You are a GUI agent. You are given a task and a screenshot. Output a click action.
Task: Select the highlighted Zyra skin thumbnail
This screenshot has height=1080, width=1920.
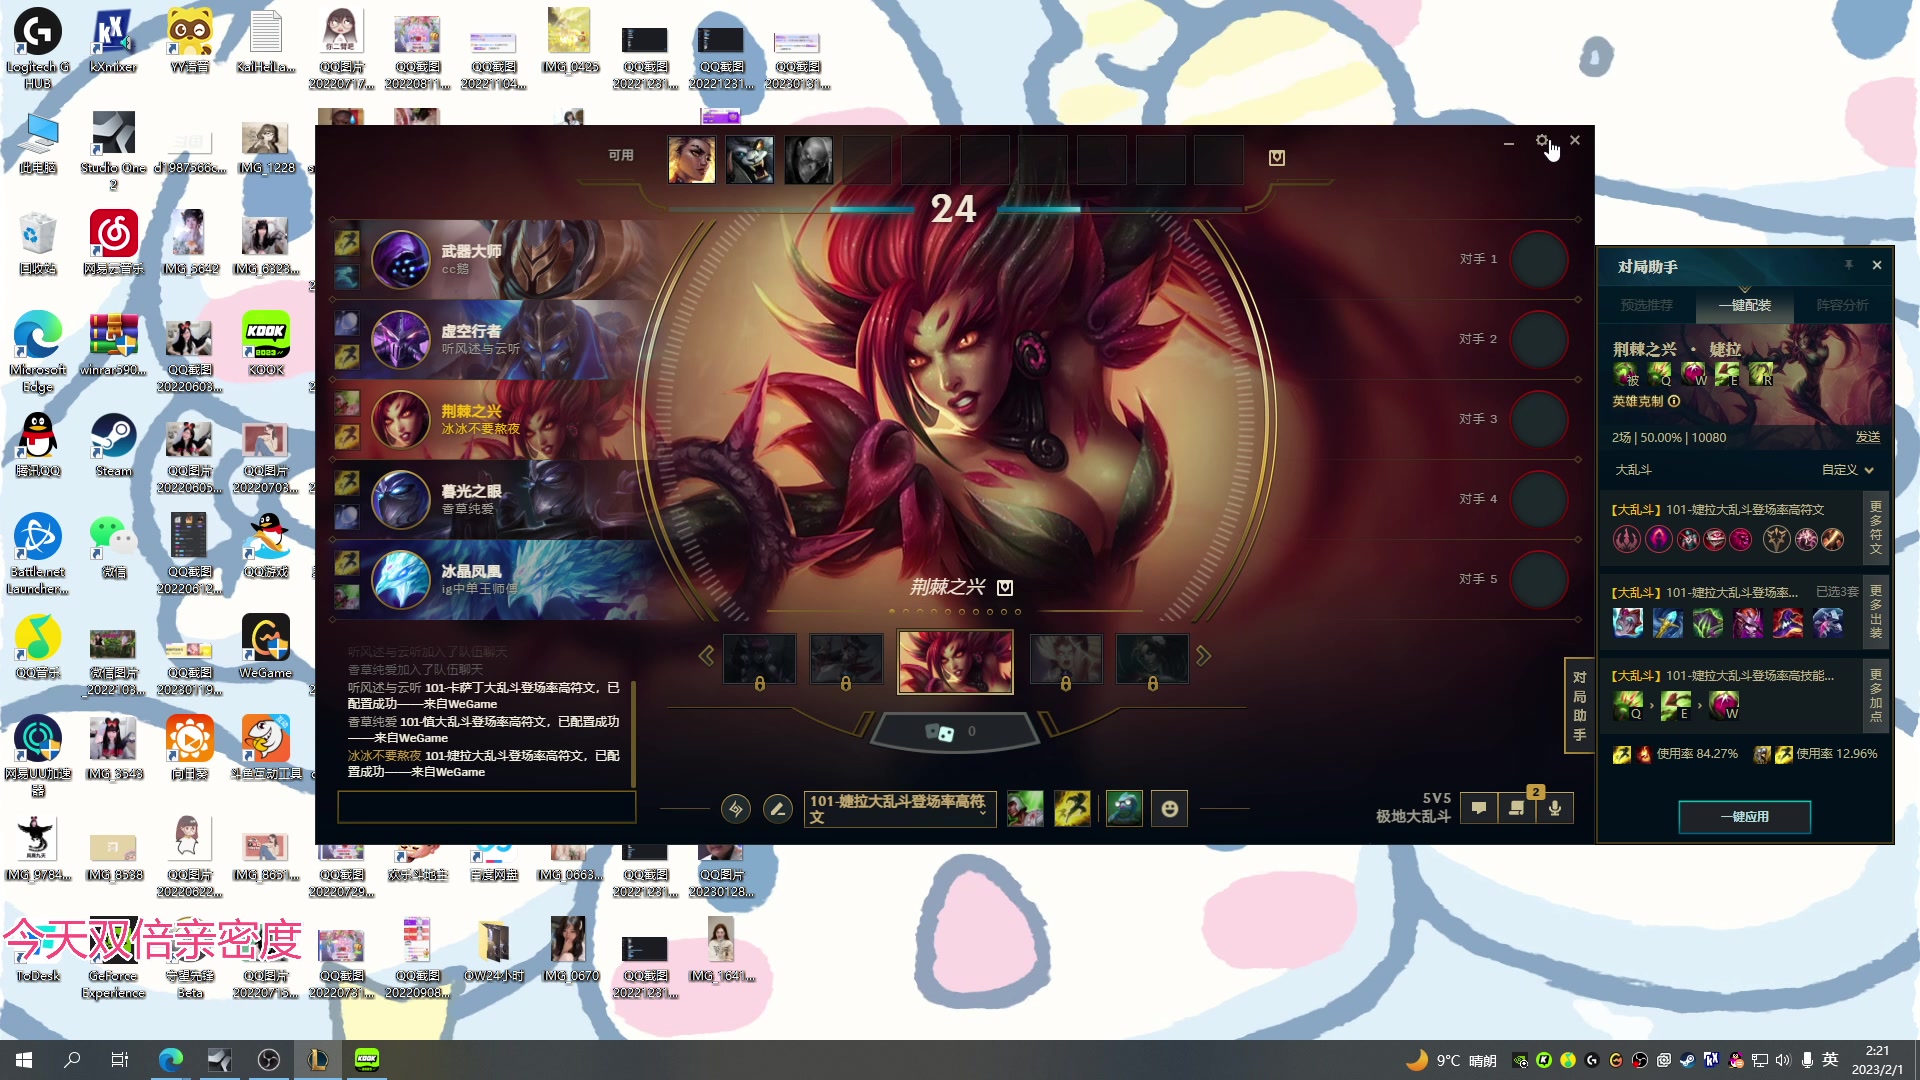pyautogui.click(x=955, y=661)
